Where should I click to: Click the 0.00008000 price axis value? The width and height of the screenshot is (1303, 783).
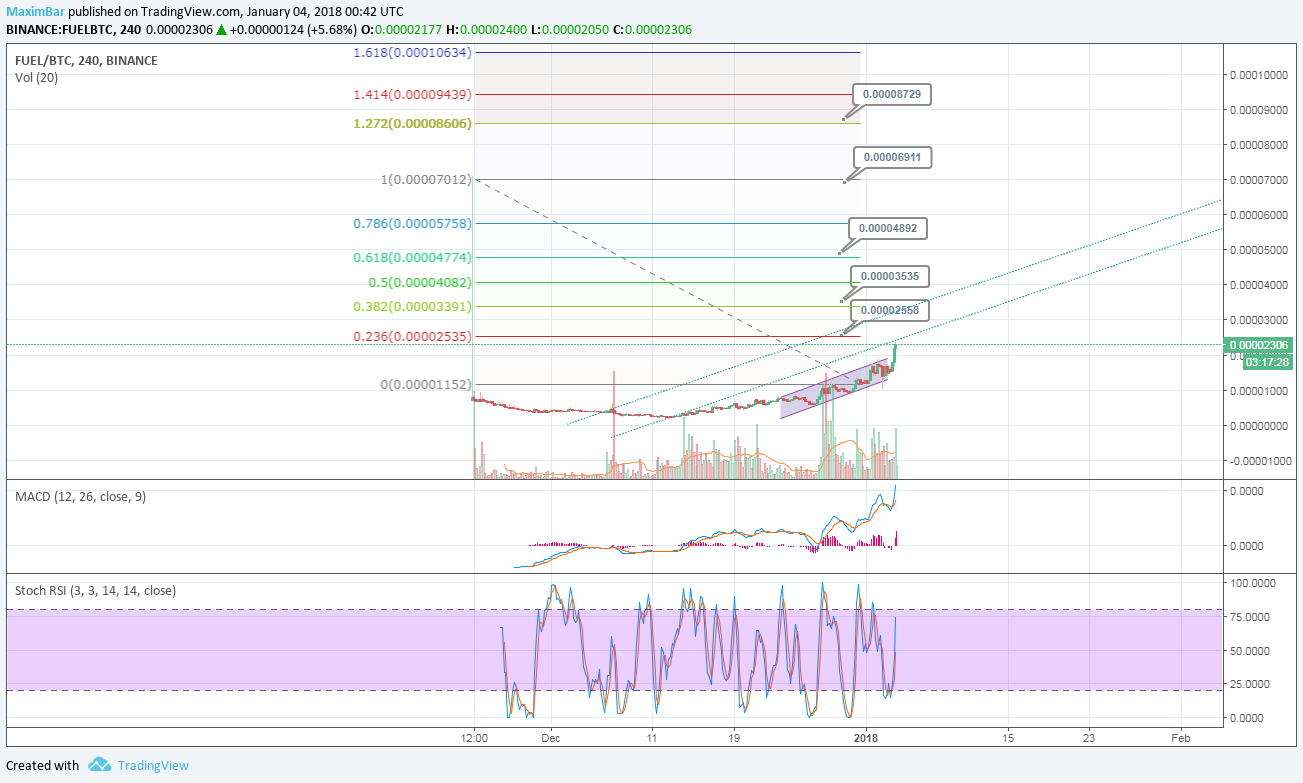point(1260,144)
